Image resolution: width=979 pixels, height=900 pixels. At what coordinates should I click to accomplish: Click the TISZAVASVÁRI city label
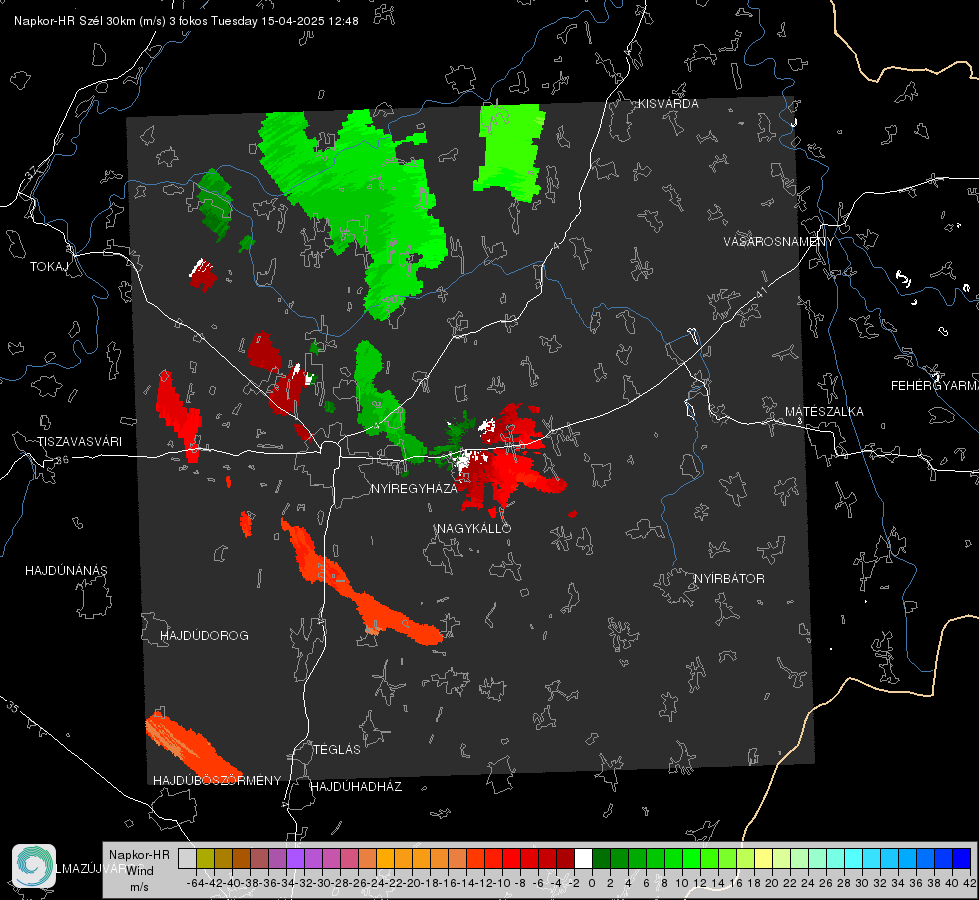pyautogui.click(x=79, y=442)
